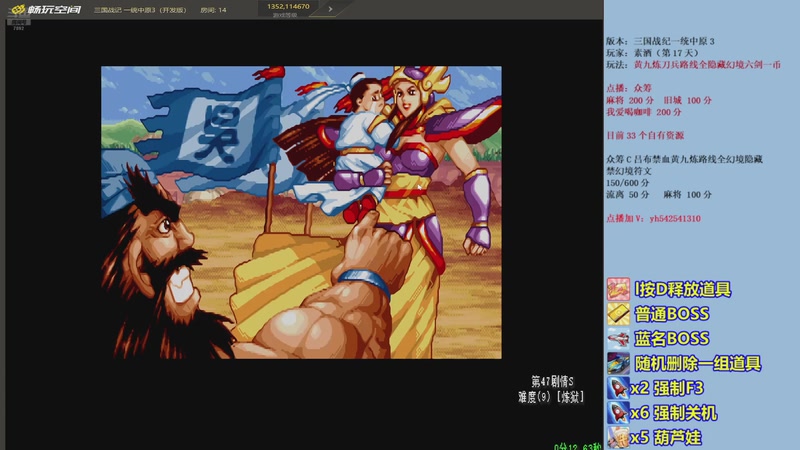The image size is (800, 450).
Task: Click the game title 三国战纪 一统中原3 (开发版)
Action: pos(140,10)
